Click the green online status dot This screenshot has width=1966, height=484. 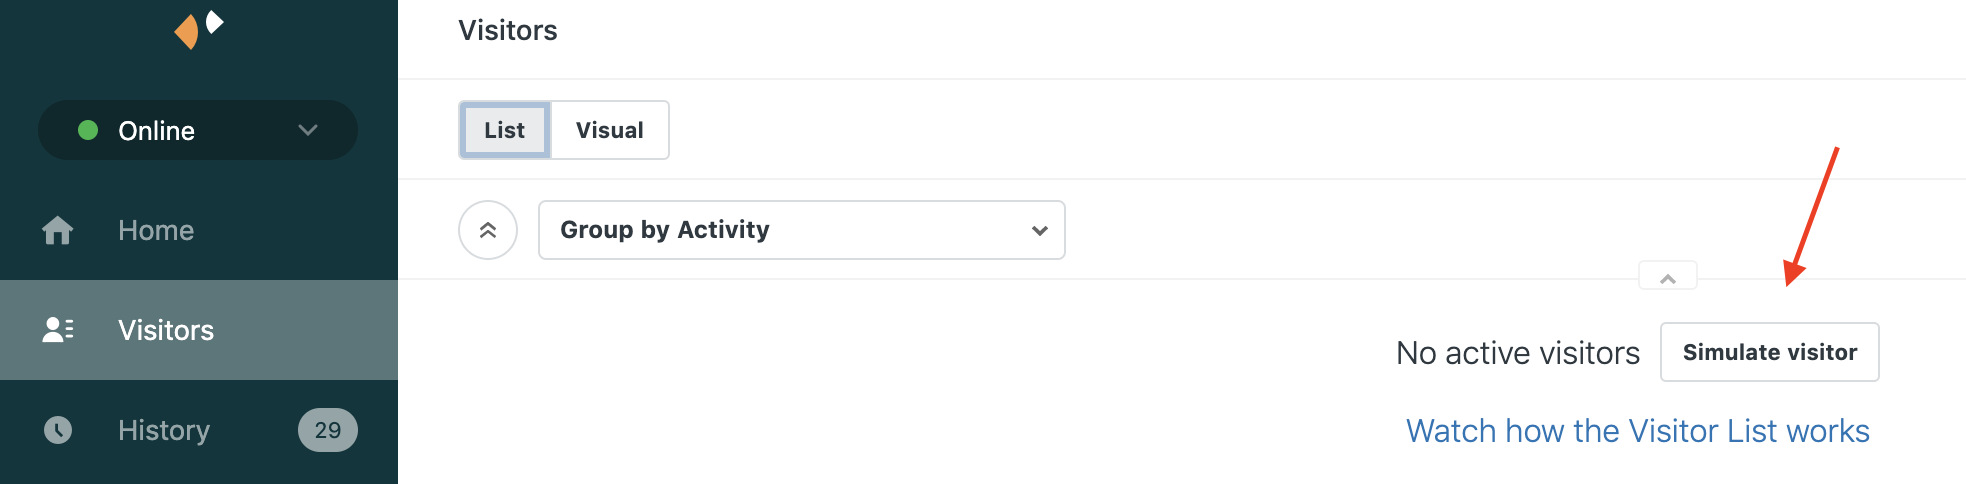click(x=88, y=130)
